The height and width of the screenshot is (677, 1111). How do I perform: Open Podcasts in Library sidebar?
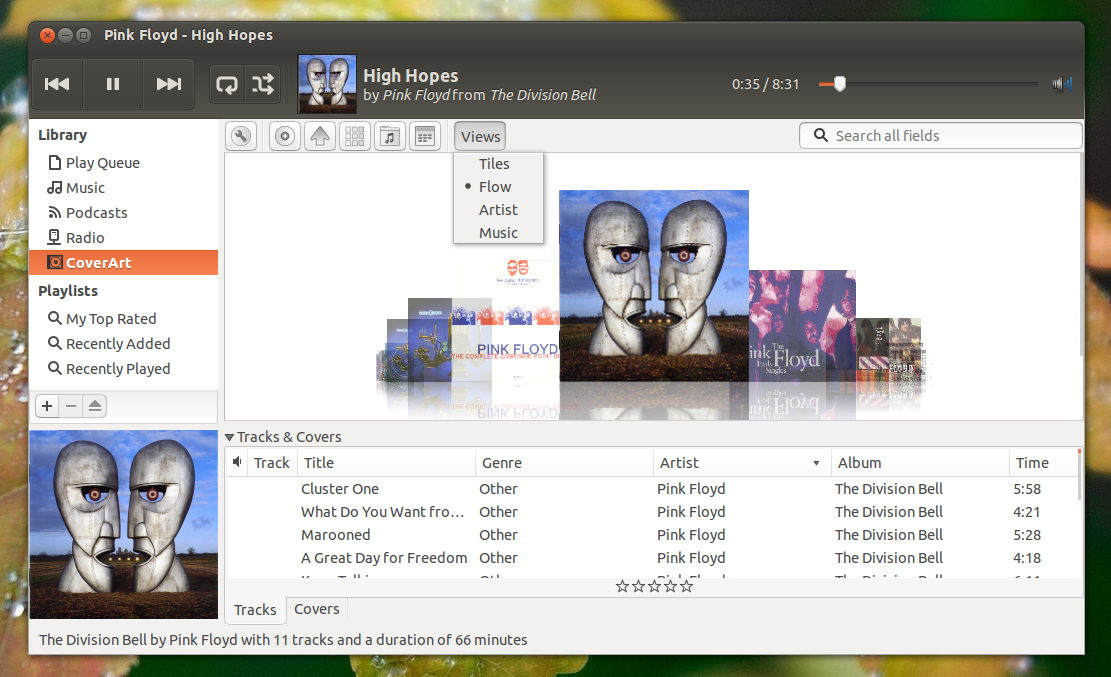point(123,213)
